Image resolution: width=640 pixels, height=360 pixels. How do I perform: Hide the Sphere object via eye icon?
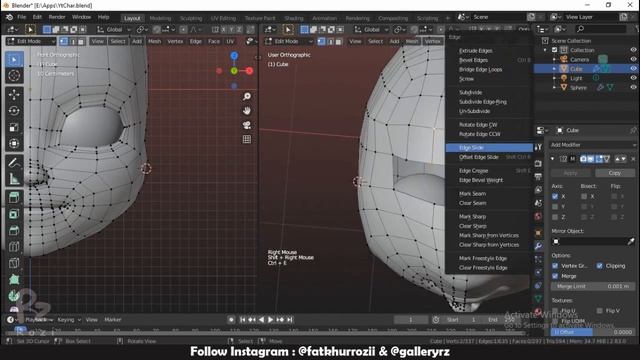point(633,87)
